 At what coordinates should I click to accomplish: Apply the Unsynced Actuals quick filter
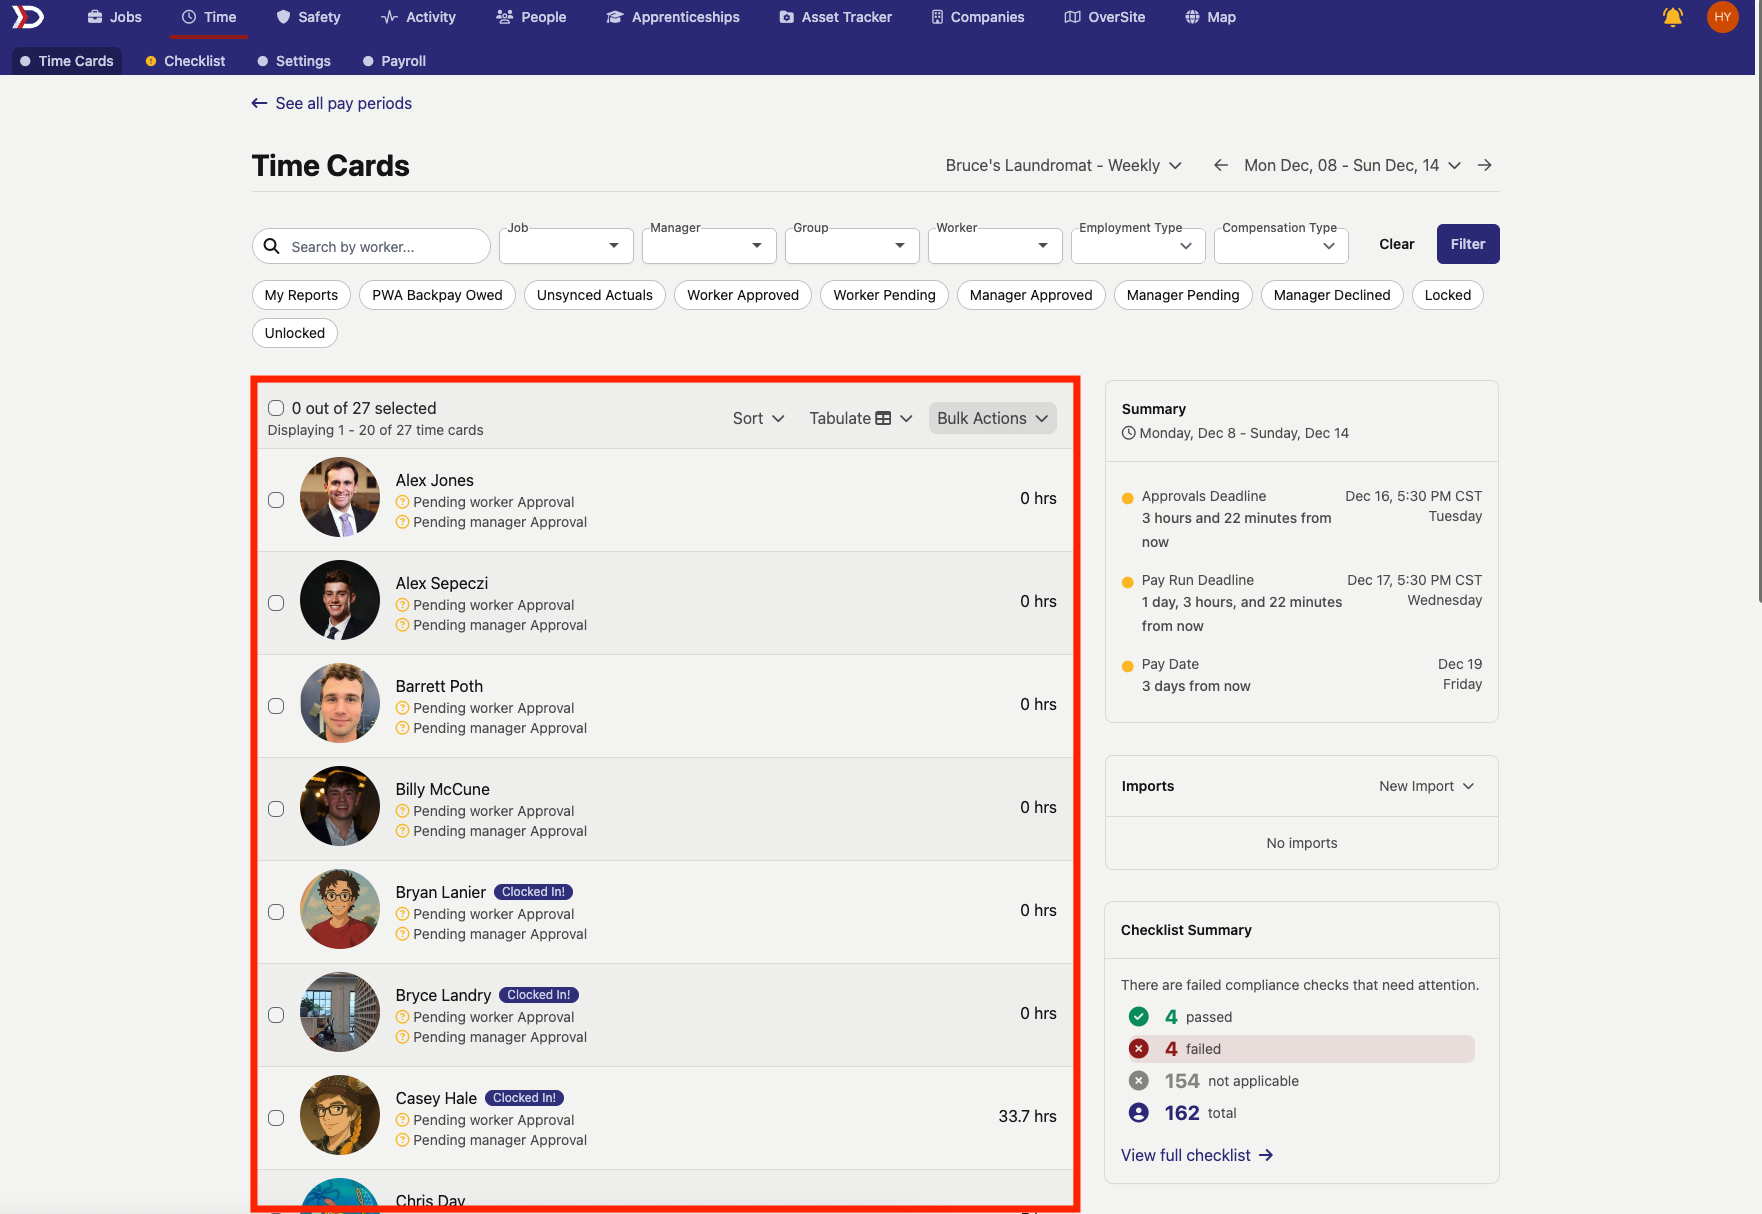coord(595,295)
